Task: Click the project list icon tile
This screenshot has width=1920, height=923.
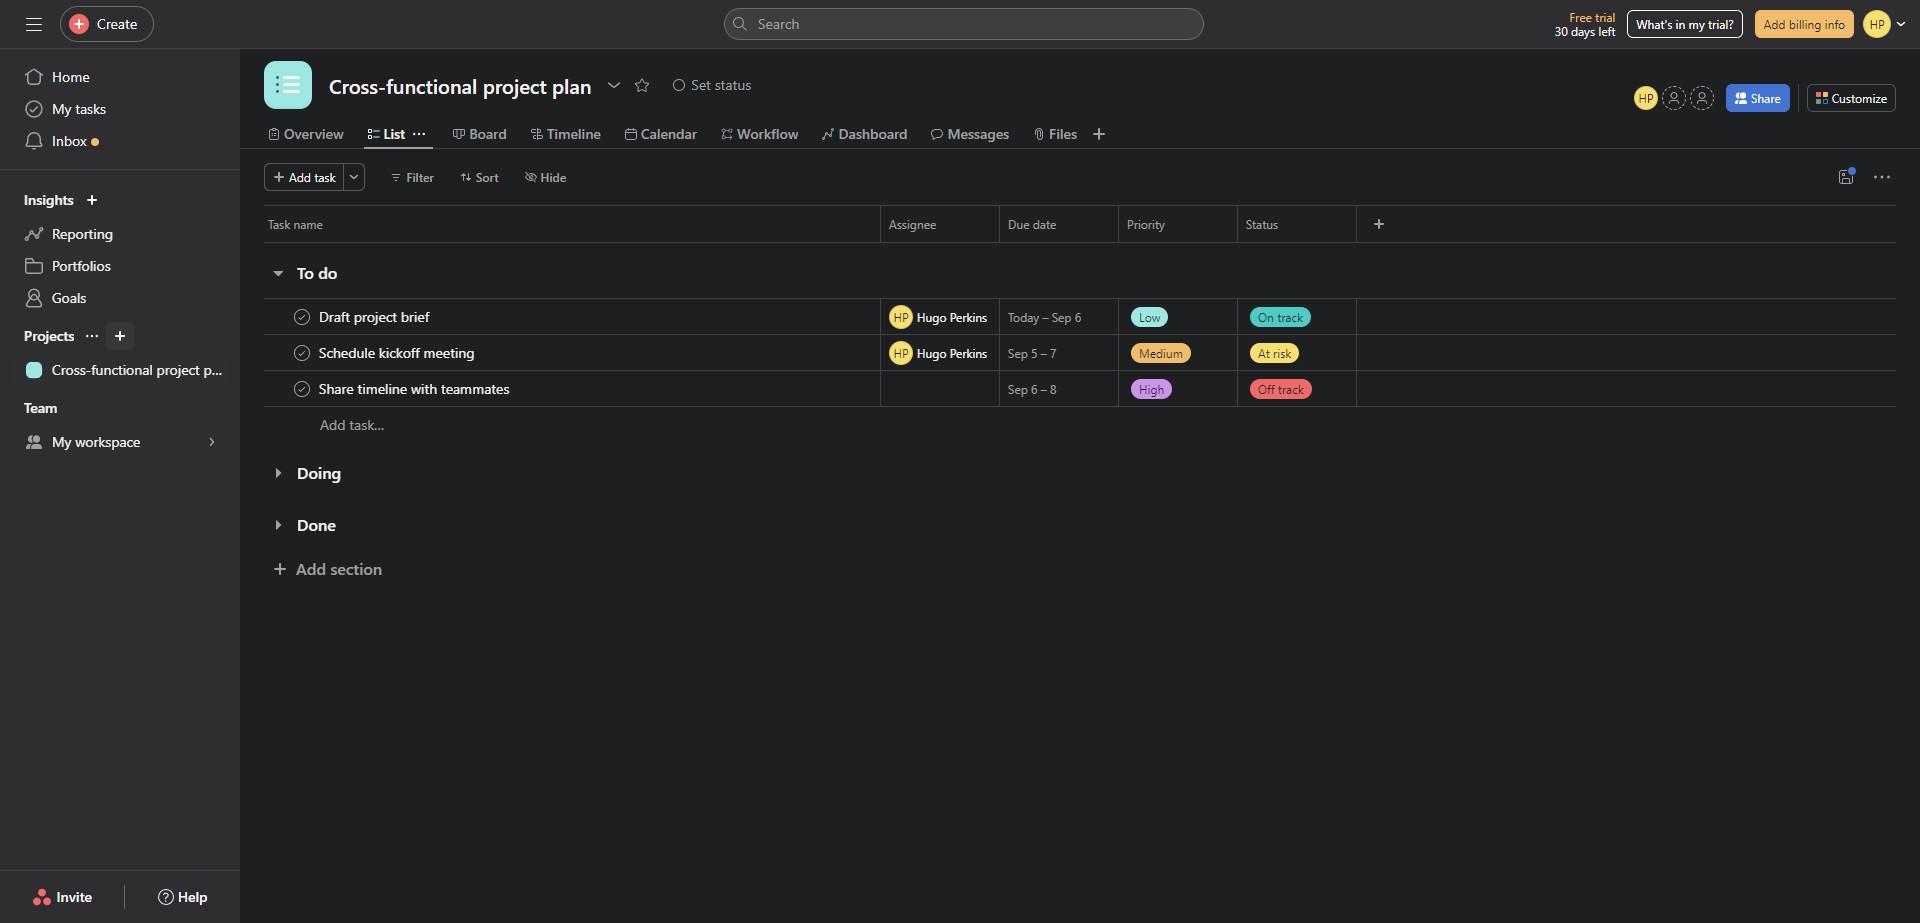Action: point(288,85)
